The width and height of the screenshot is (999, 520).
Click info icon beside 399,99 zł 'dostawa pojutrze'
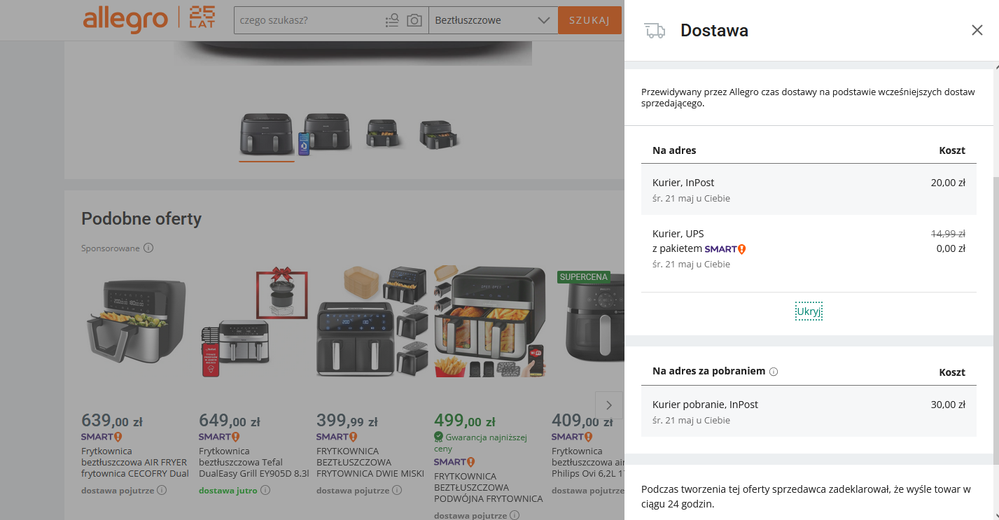(x=397, y=490)
